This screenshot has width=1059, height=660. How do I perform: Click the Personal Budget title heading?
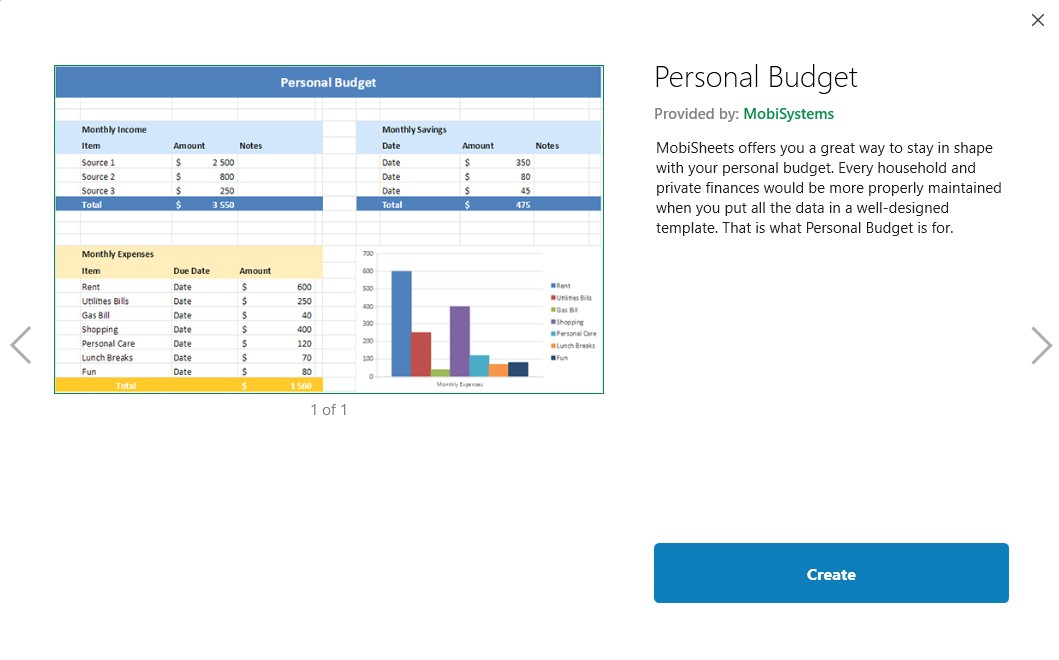coord(755,77)
